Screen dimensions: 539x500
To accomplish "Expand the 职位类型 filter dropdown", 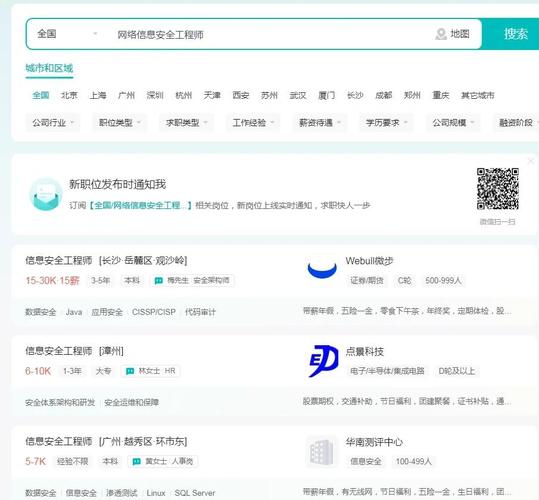I will tap(119, 122).
